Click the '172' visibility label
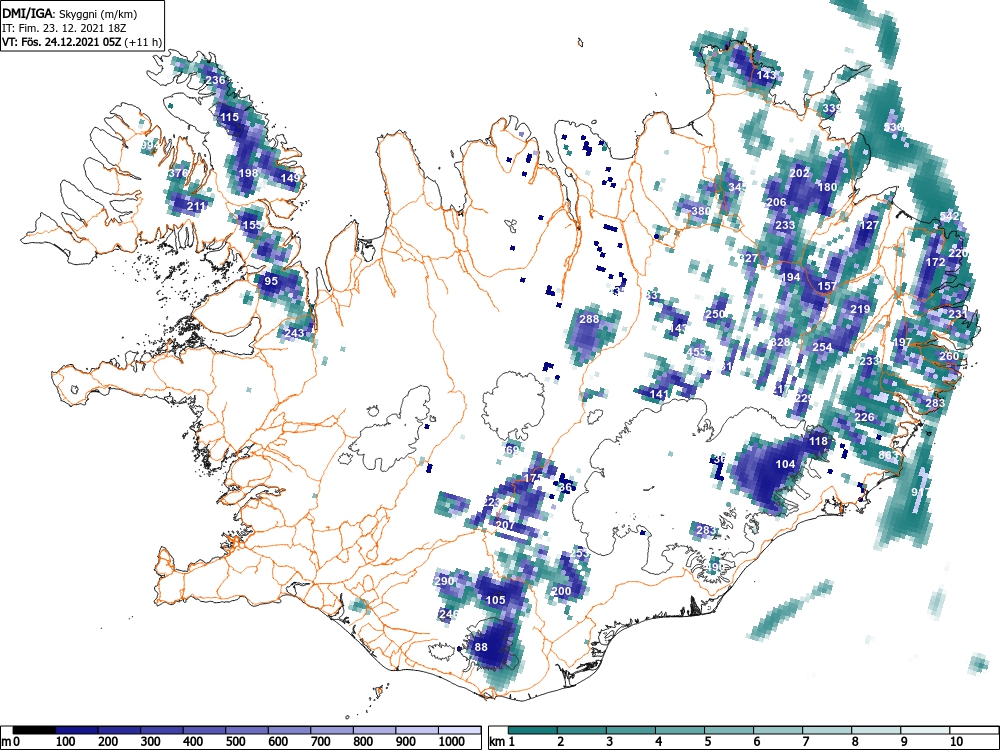 (935, 262)
